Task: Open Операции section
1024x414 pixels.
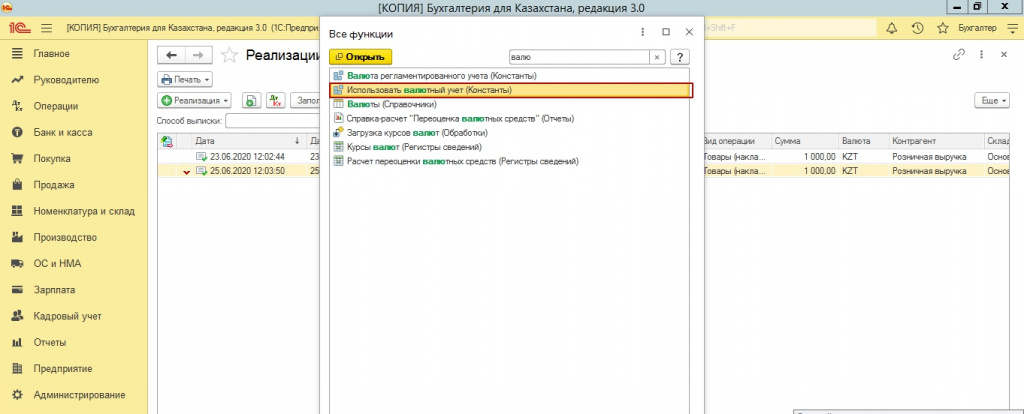Action: pos(56,106)
